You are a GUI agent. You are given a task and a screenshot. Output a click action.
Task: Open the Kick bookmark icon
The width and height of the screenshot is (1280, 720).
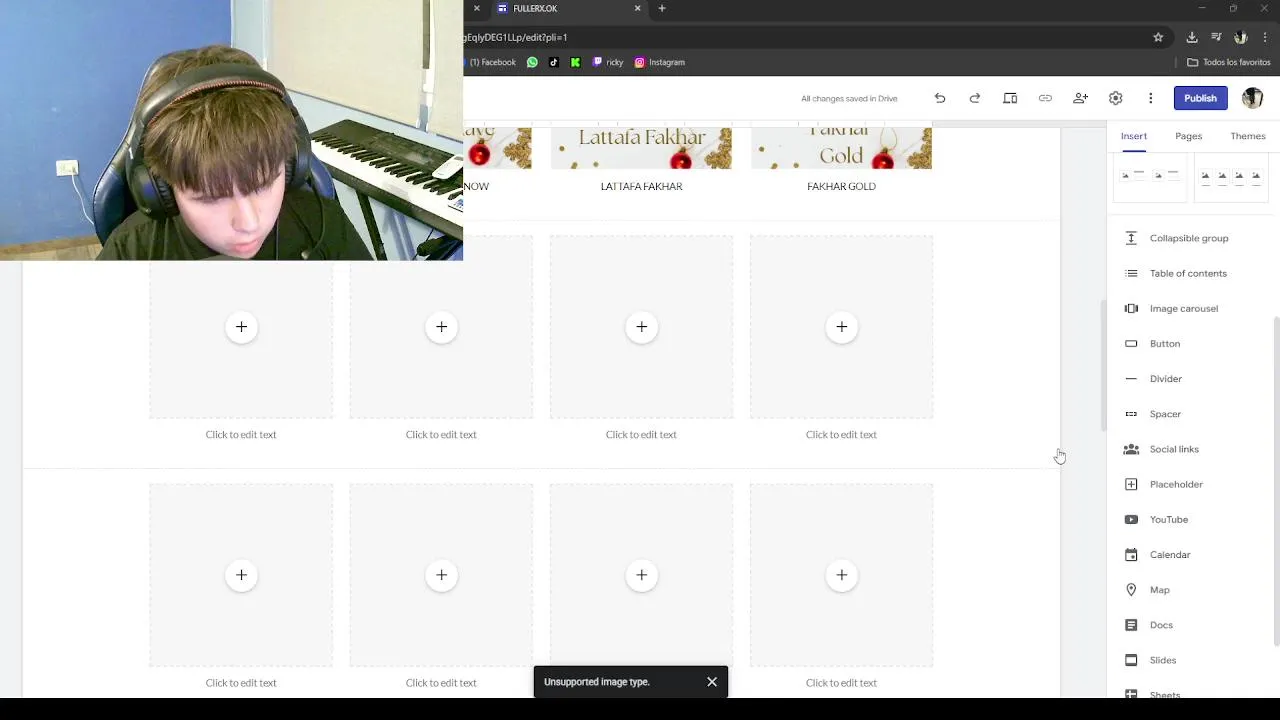[x=575, y=62]
